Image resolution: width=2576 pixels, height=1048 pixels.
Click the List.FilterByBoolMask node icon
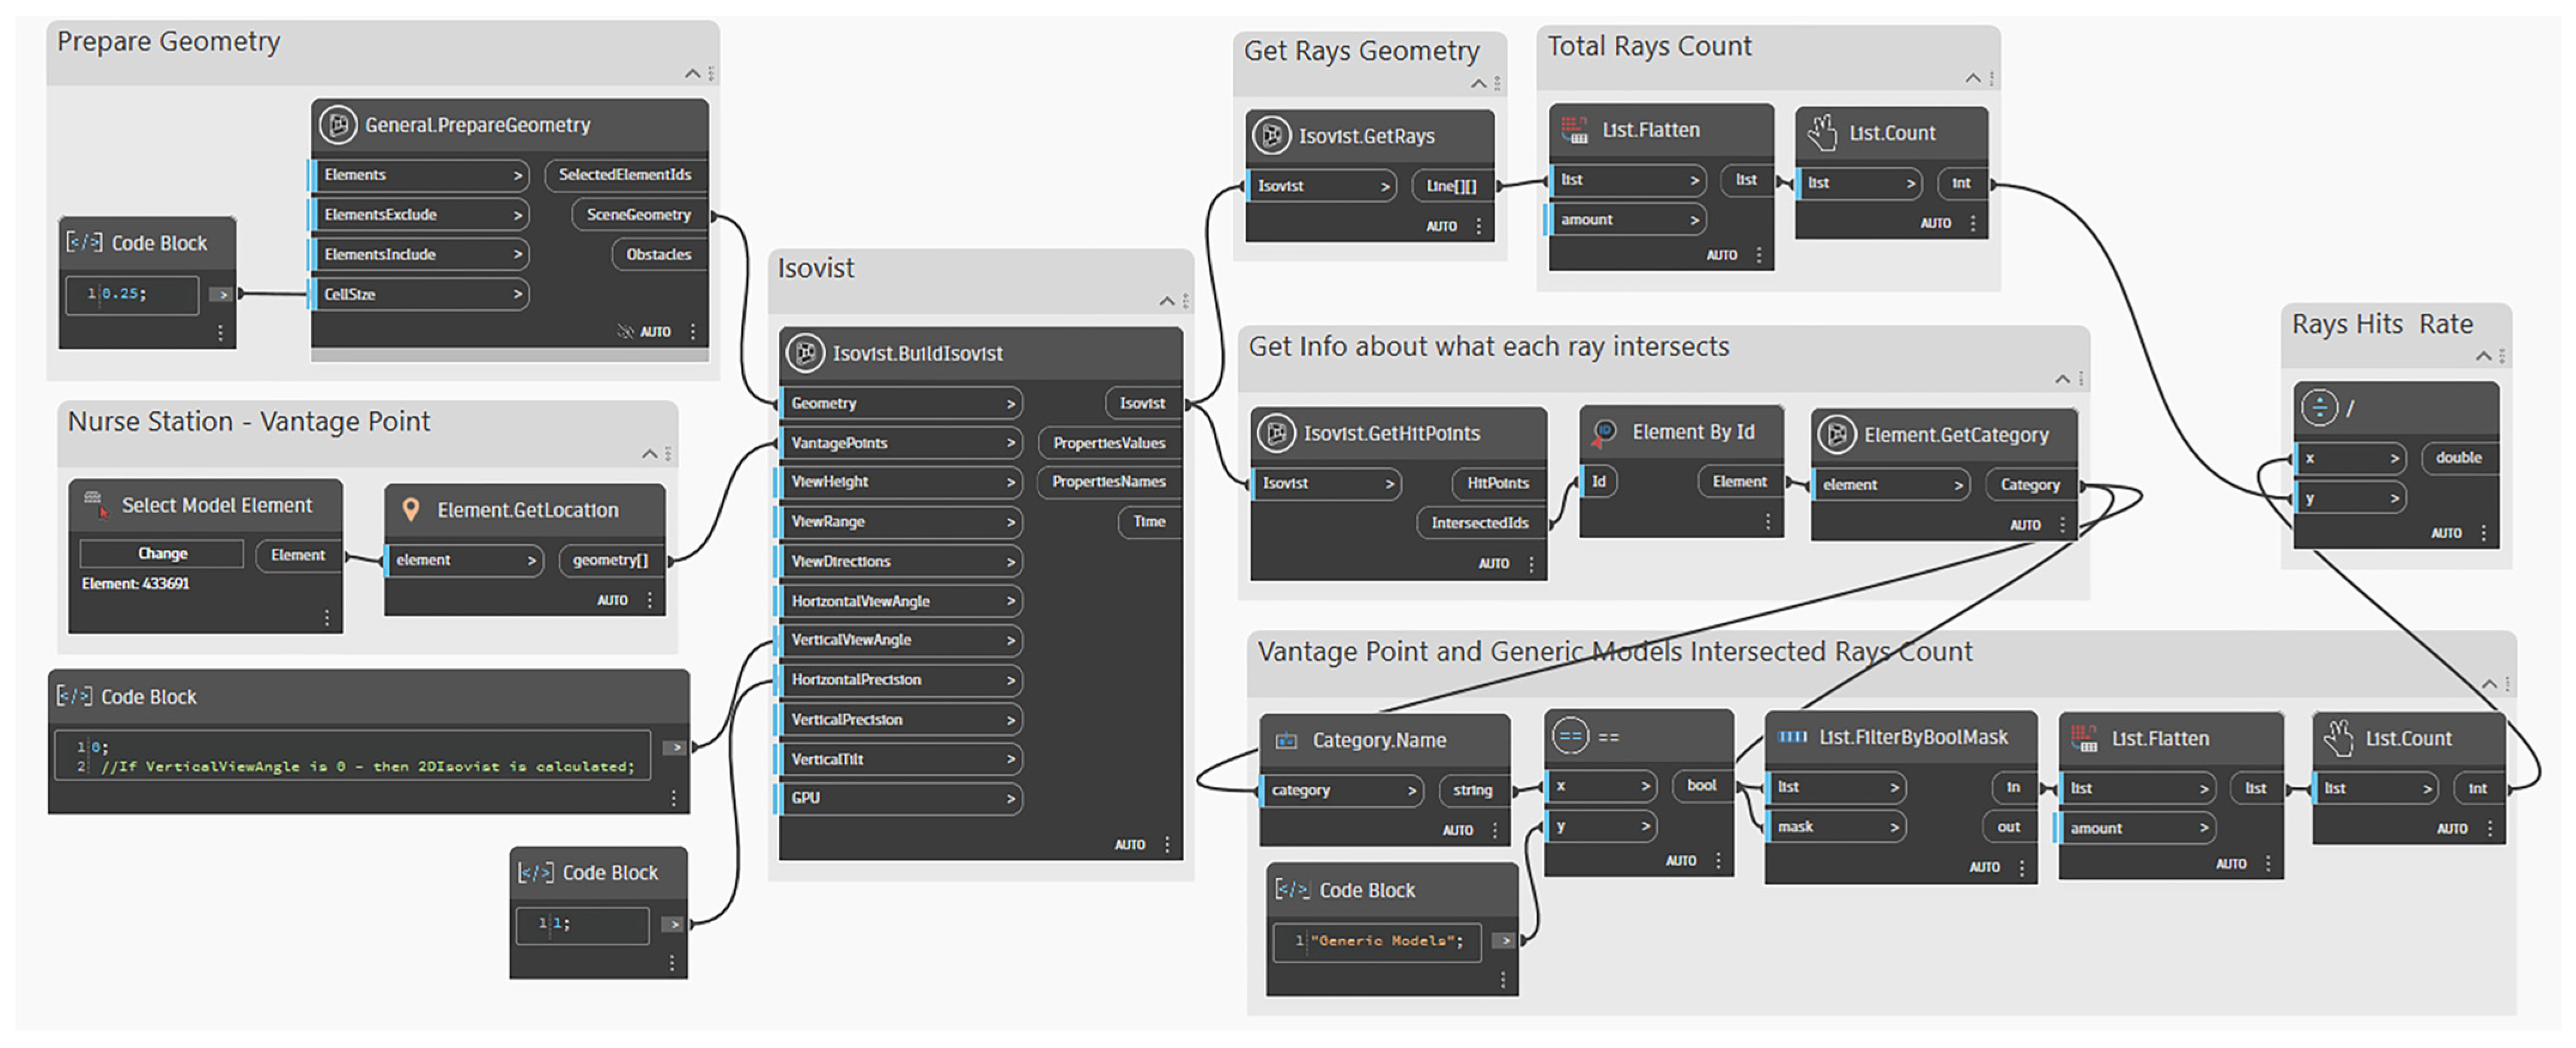[1792, 738]
